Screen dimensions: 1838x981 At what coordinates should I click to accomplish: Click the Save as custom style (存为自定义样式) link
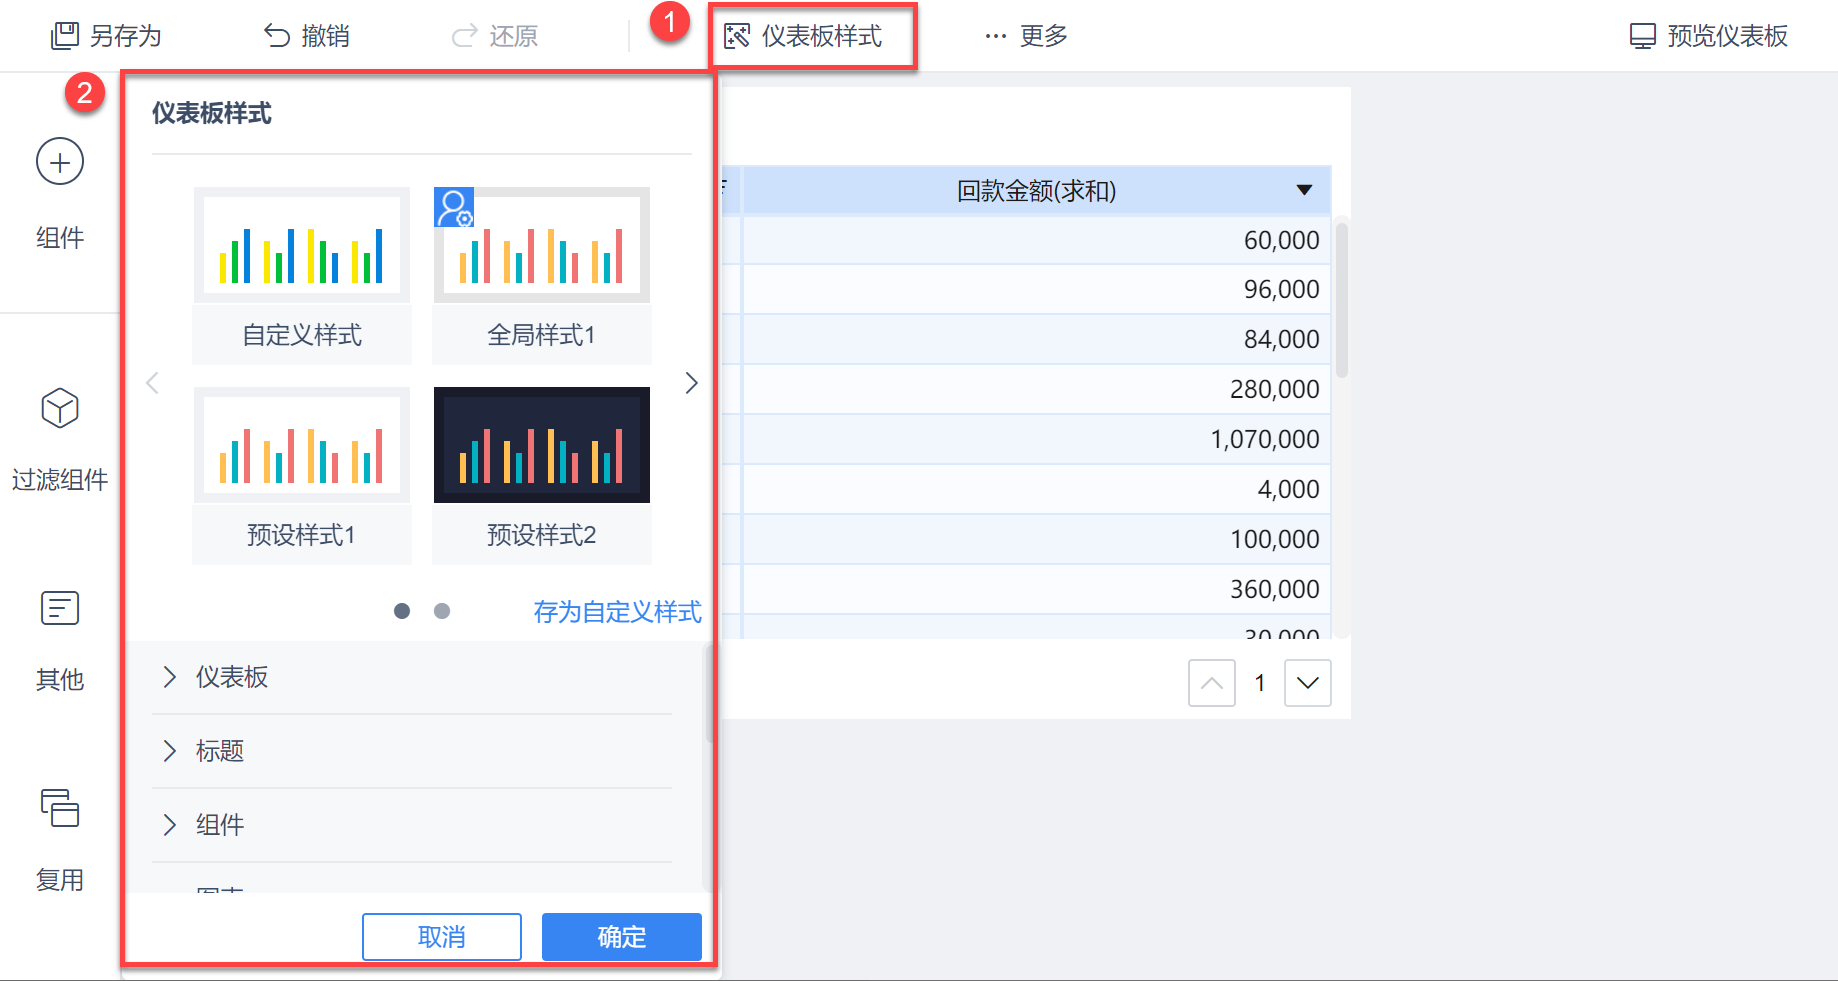(x=618, y=612)
